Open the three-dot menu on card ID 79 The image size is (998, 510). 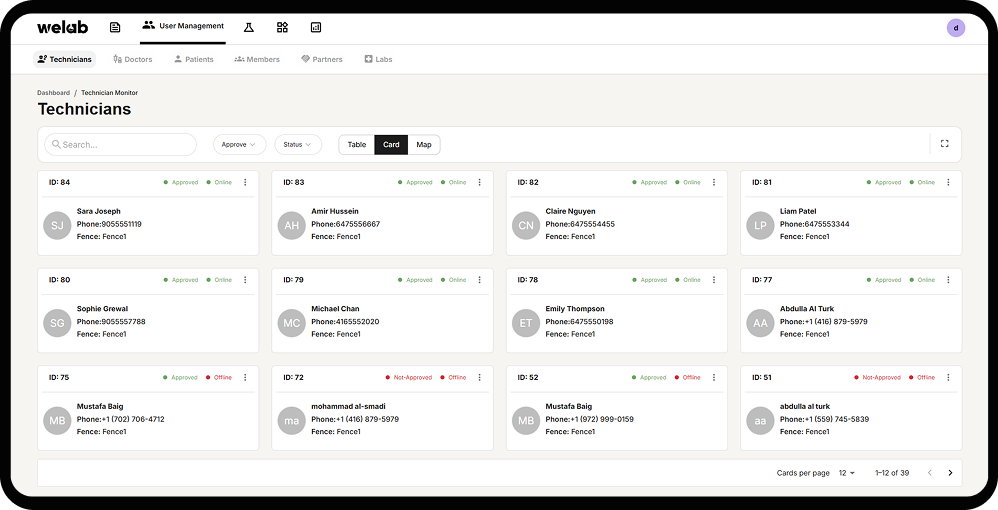479,280
